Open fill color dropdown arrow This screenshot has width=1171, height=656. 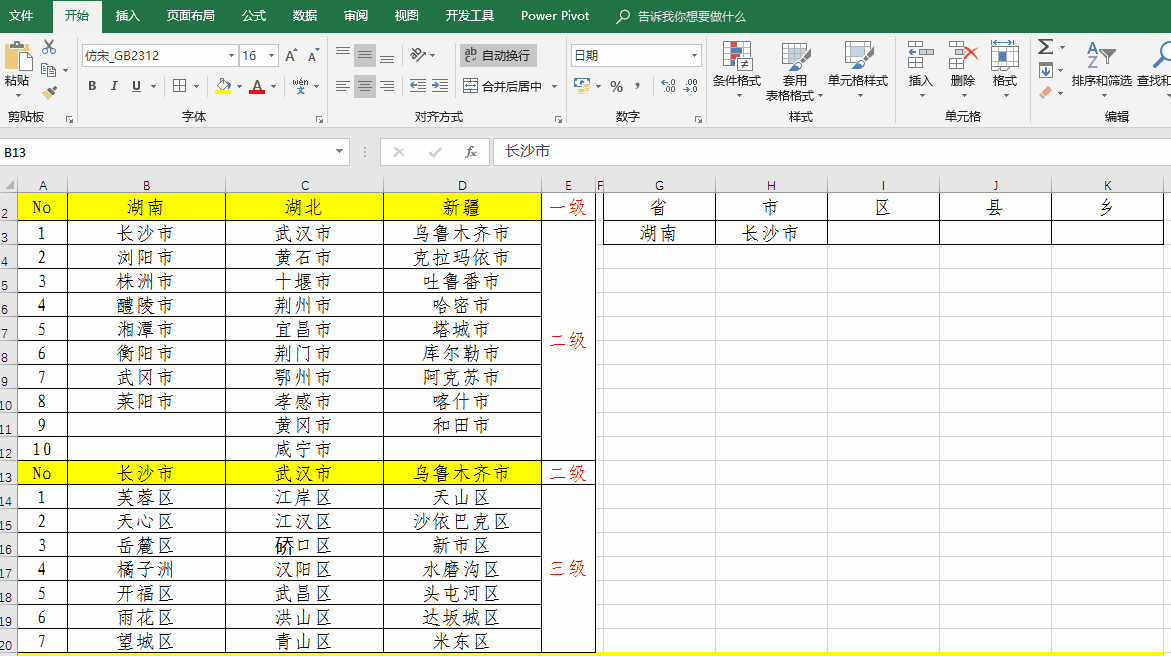pos(240,87)
